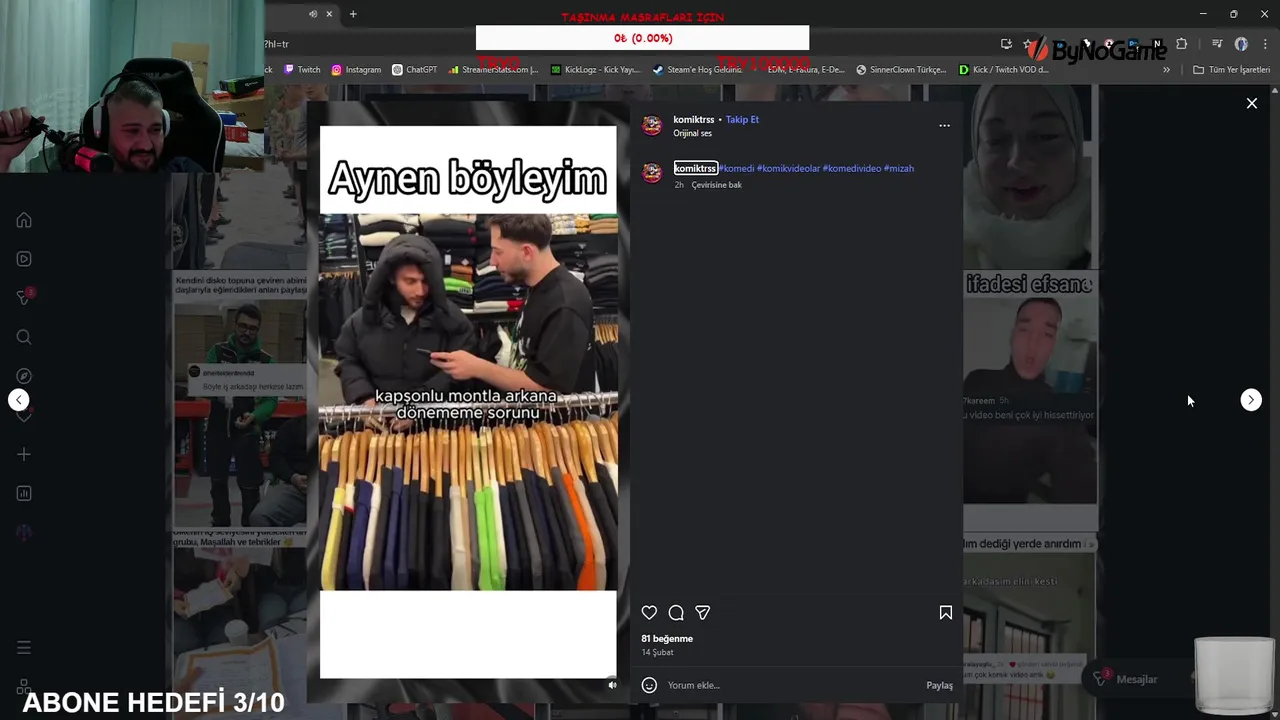Open browser extensions puzzle icon
Screen dimensions: 1280x720
1182,44
